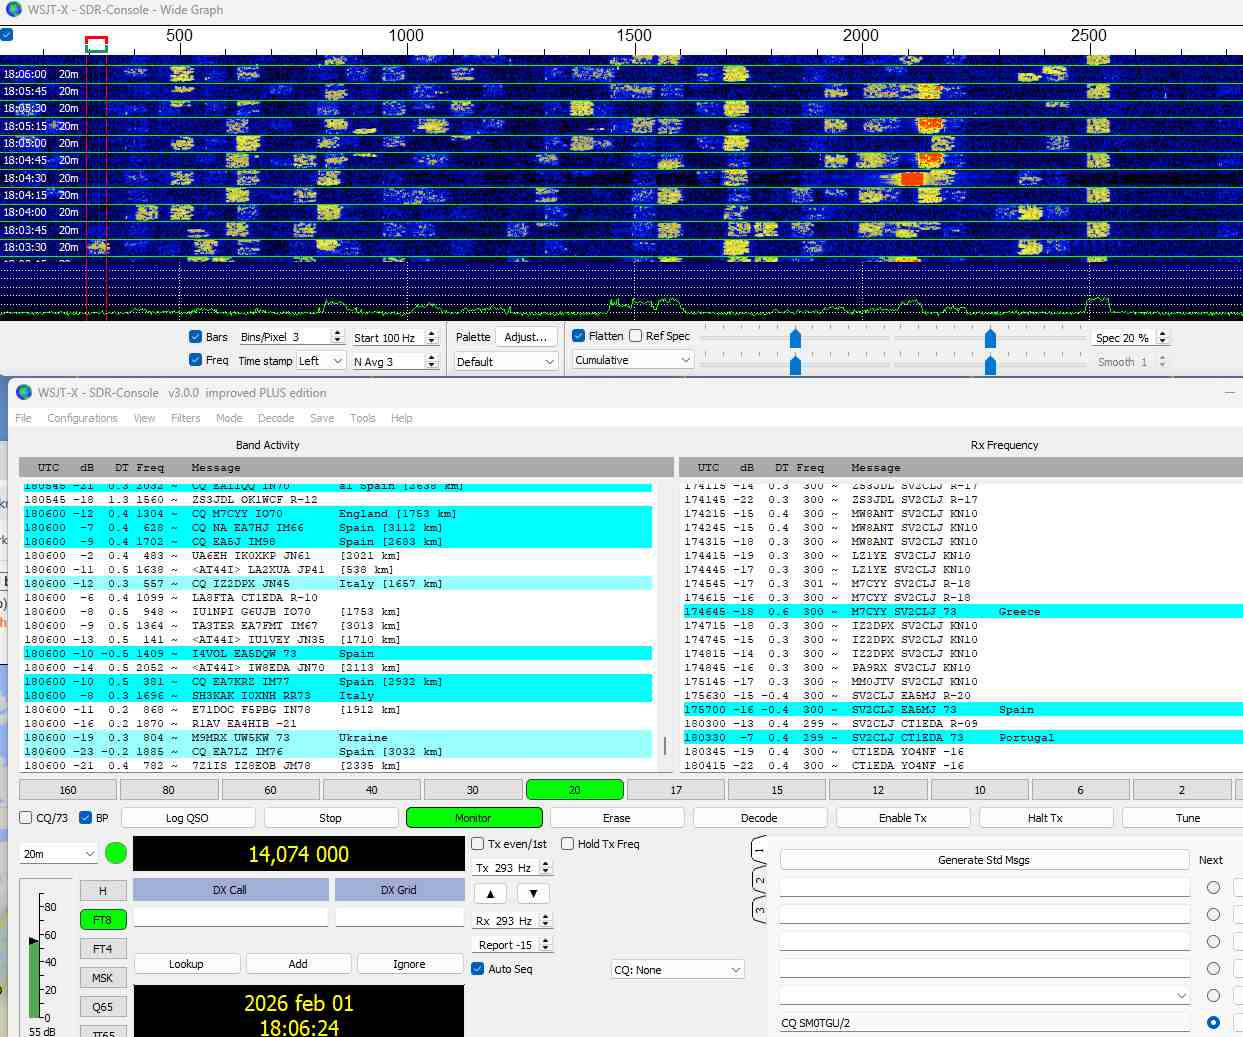Image resolution: width=1243 pixels, height=1037 pixels.
Task: Open the Configurations menu
Action: click(82, 418)
